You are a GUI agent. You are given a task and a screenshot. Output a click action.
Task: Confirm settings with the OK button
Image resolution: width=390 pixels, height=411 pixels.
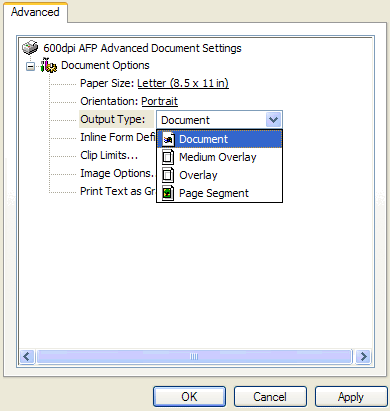coord(189,397)
